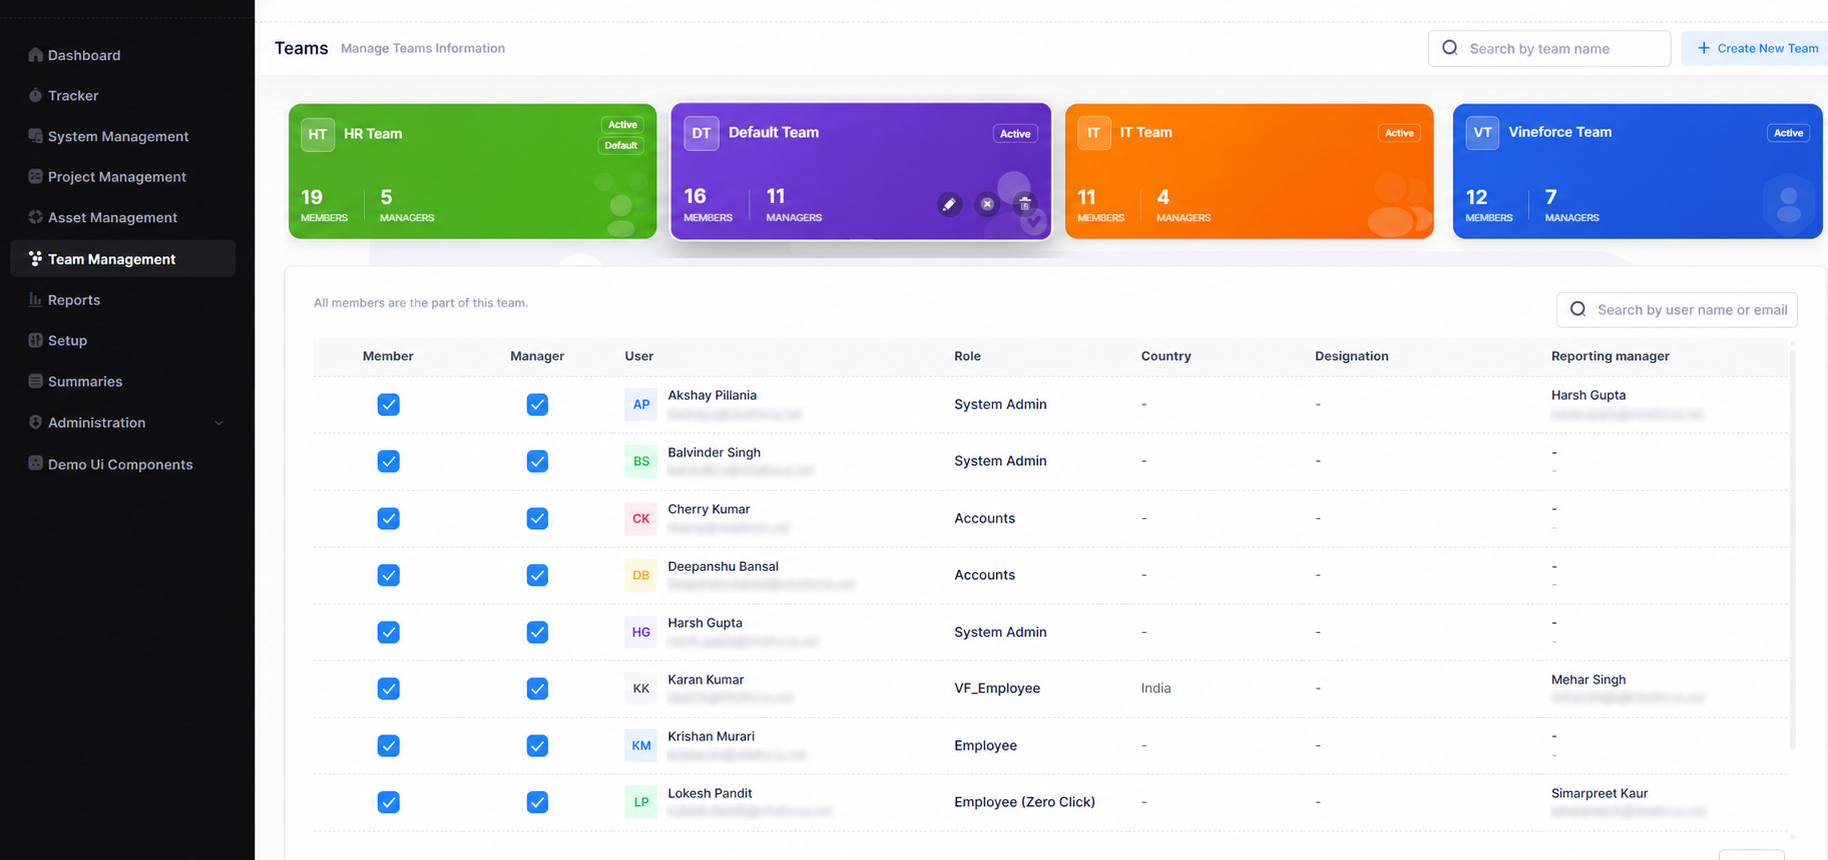Viewport: 1828px width, 860px height.
Task: Click India country cell for Karan Kumar
Action: pyautogui.click(x=1156, y=688)
